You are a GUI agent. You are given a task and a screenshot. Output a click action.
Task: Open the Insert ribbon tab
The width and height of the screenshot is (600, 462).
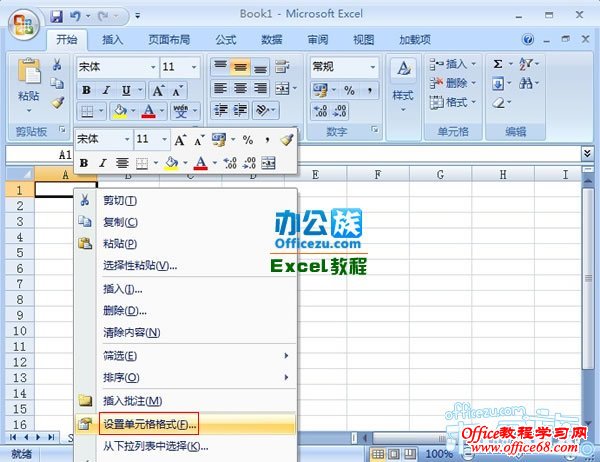coord(112,39)
